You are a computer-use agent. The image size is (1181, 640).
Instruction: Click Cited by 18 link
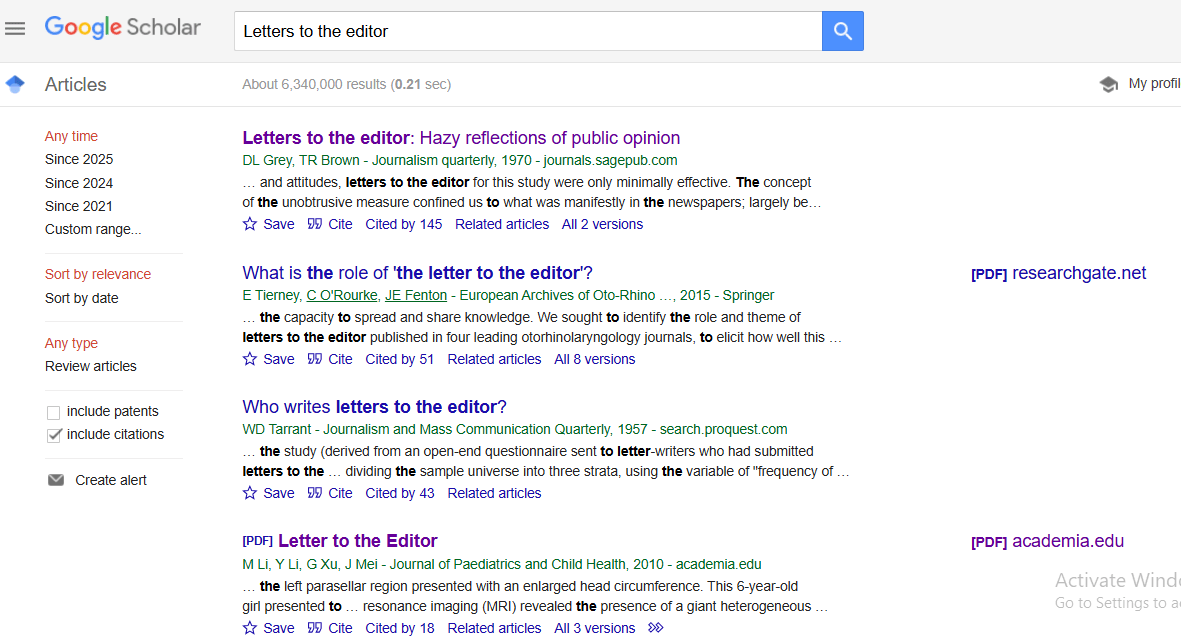(399, 628)
